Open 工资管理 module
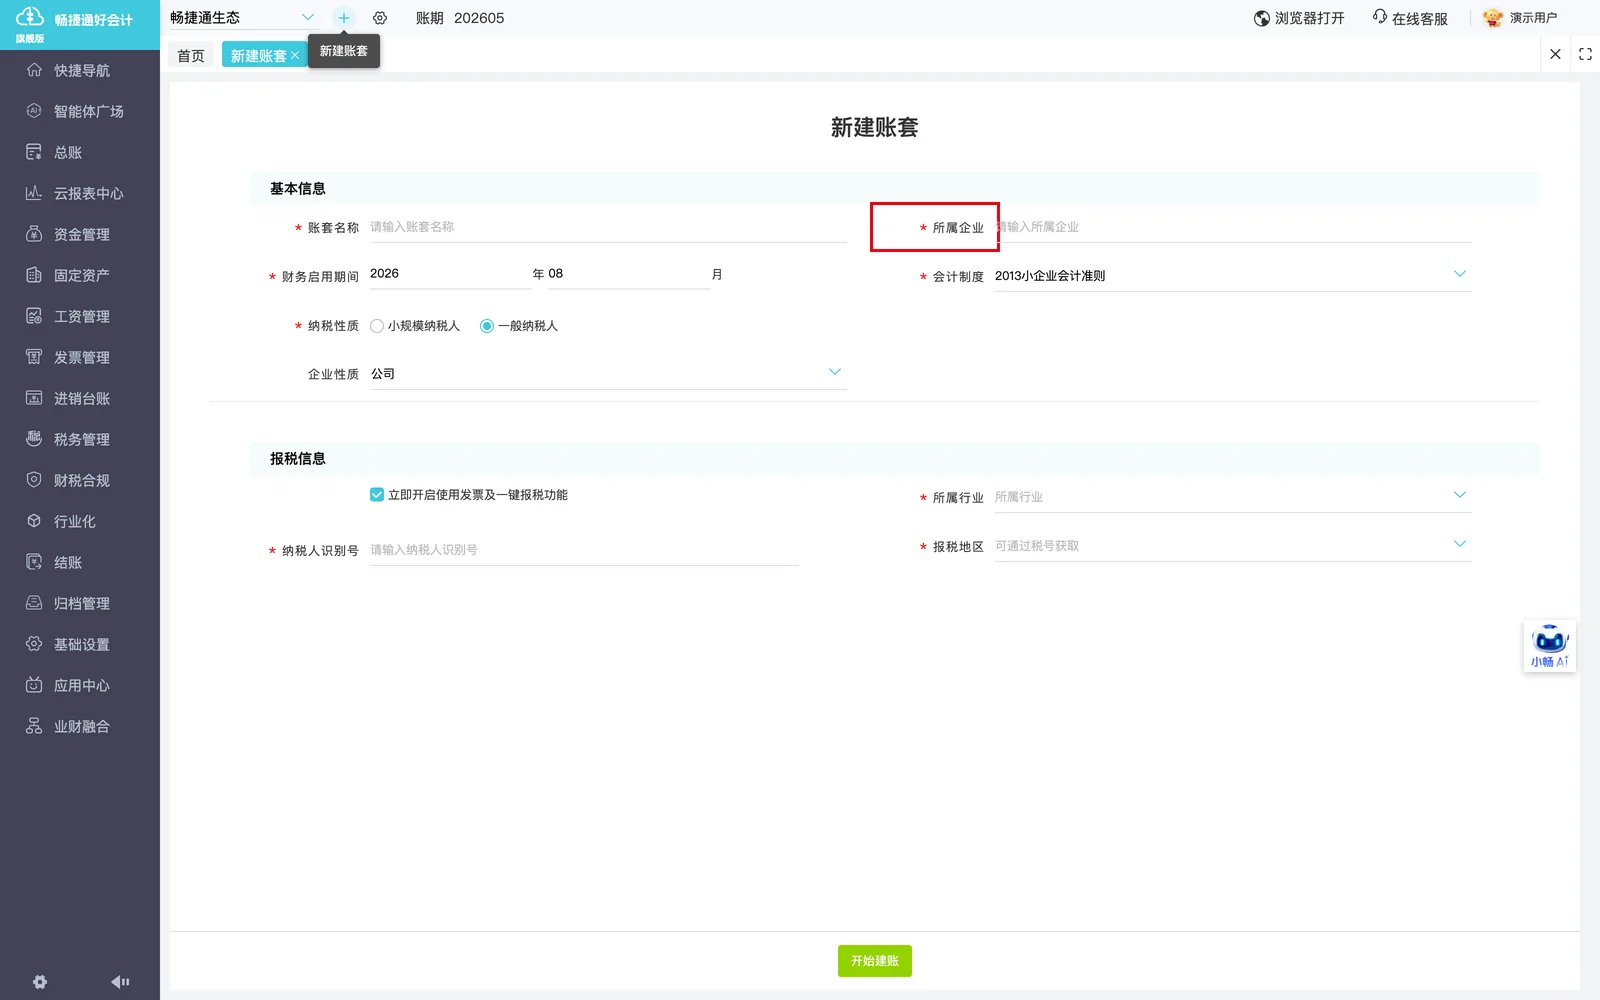This screenshot has height=1000, width=1600. tap(80, 316)
